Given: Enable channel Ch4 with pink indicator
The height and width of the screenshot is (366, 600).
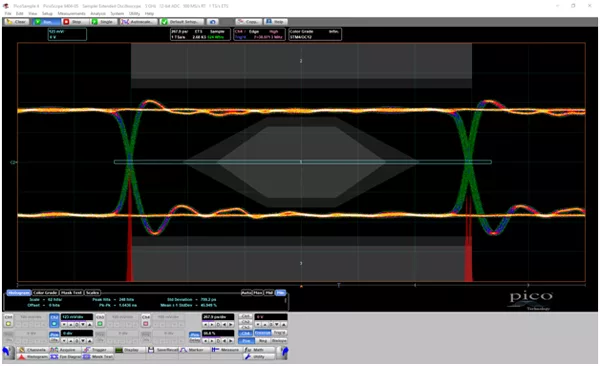Looking at the screenshot, I should pyautogui.click(x=145, y=320).
